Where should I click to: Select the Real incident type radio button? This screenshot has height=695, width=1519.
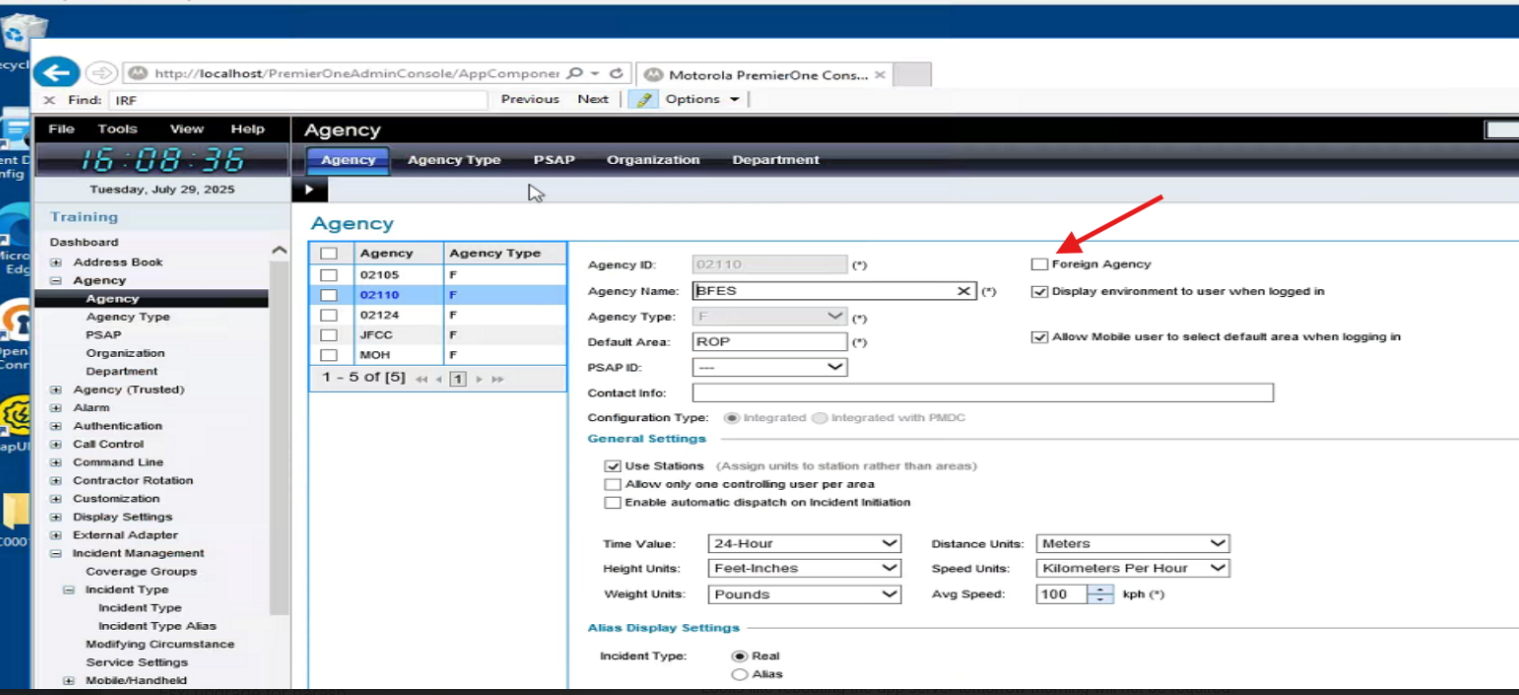740,656
